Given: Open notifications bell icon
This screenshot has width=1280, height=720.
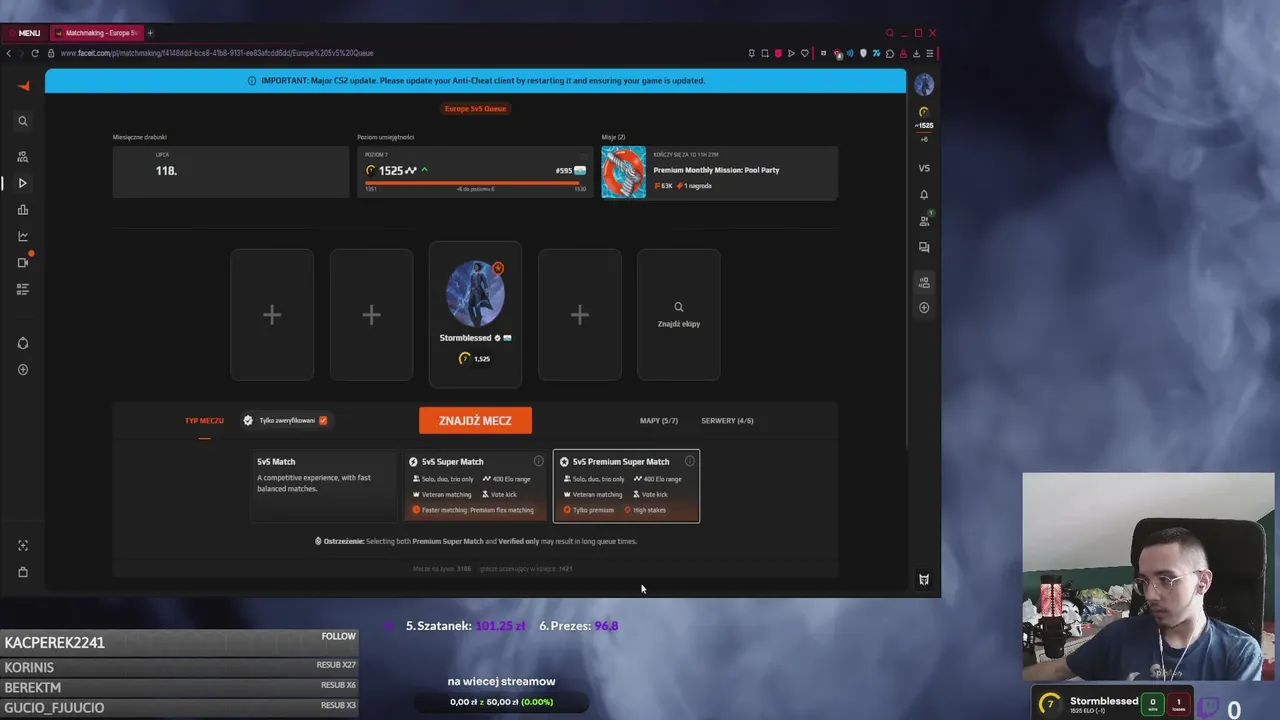Looking at the screenshot, I should tap(924, 194).
